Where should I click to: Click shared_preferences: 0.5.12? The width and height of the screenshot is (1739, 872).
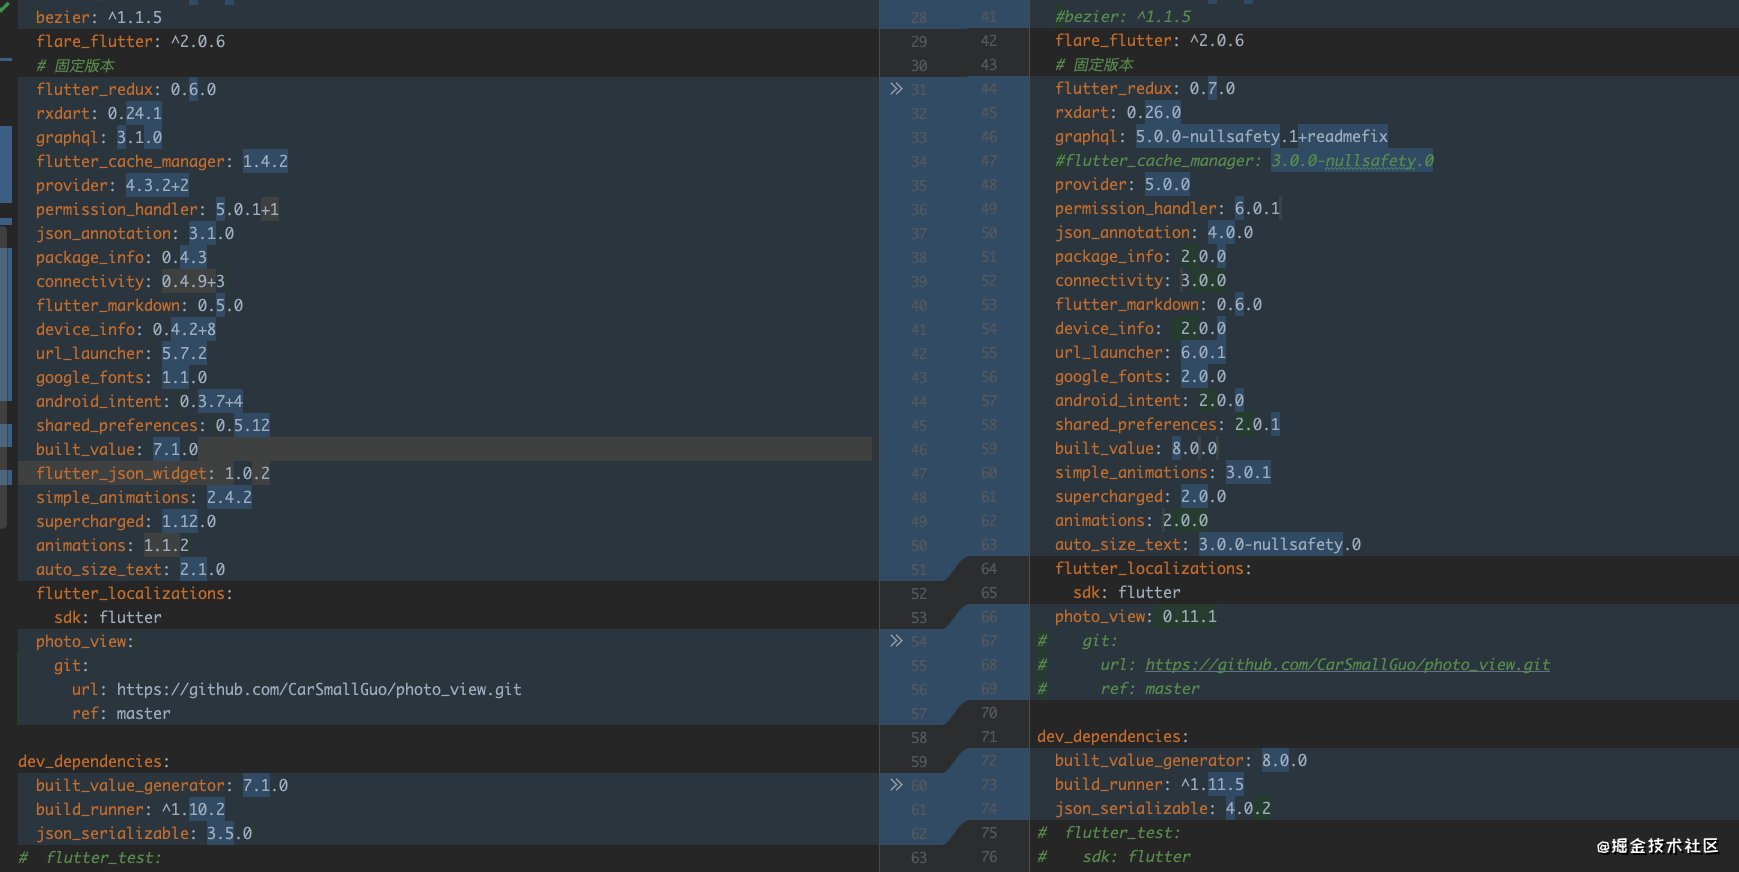tap(153, 425)
